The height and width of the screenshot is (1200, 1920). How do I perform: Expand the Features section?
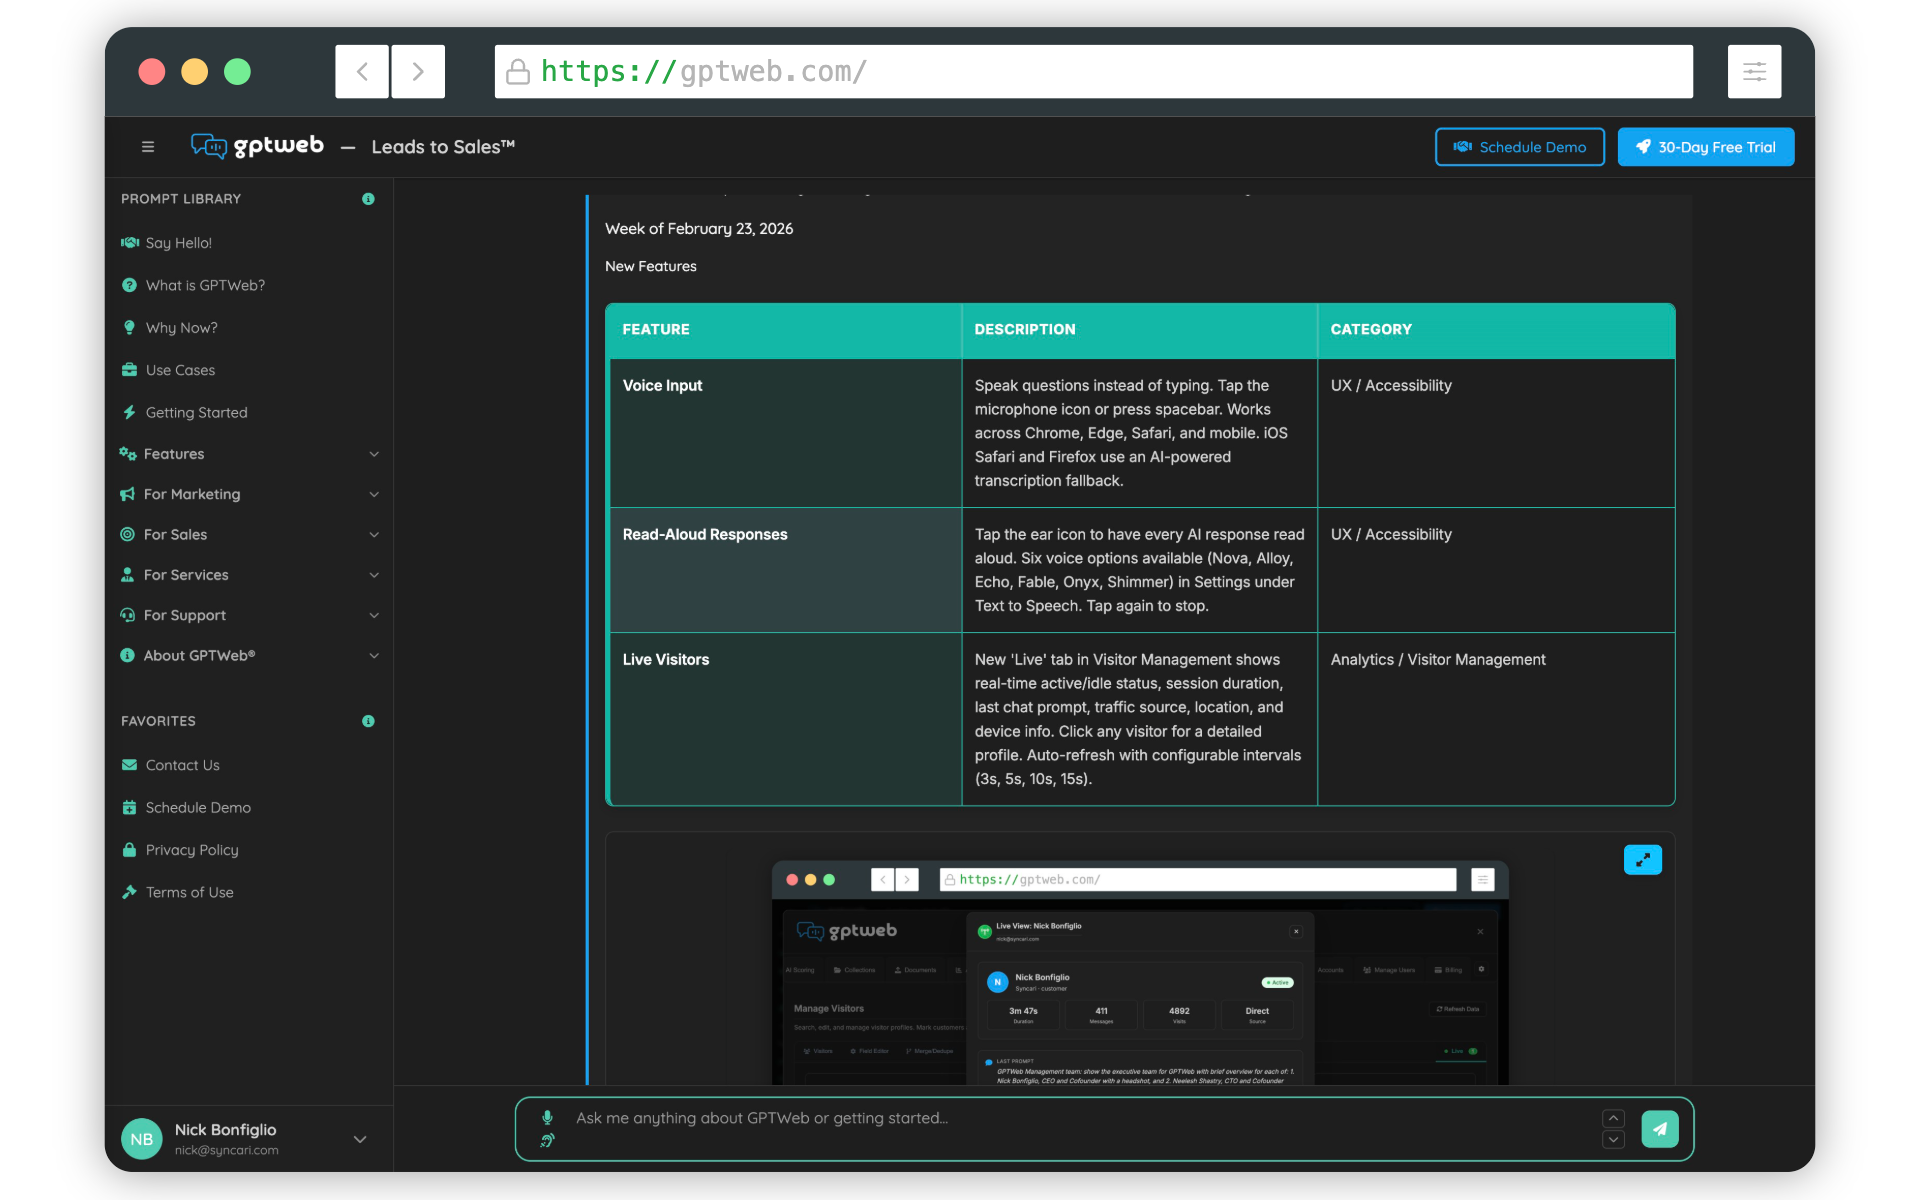coord(250,454)
